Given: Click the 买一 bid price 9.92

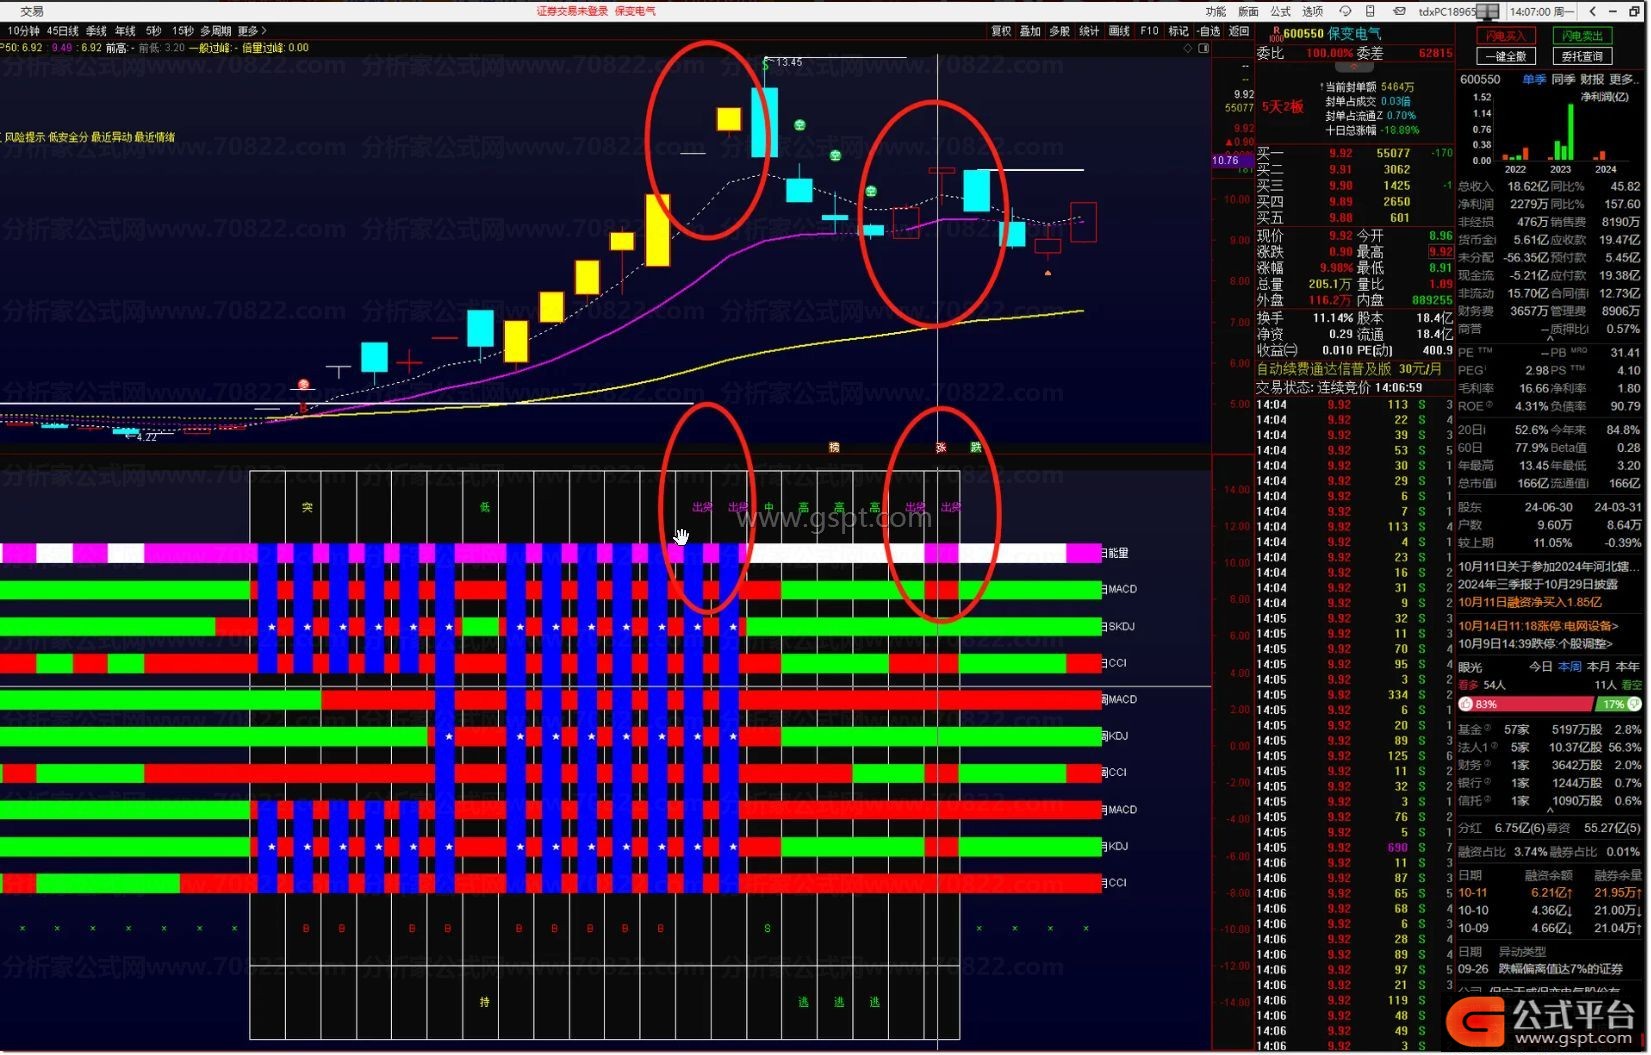Looking at the screenshot, I should click(1340, 153).
